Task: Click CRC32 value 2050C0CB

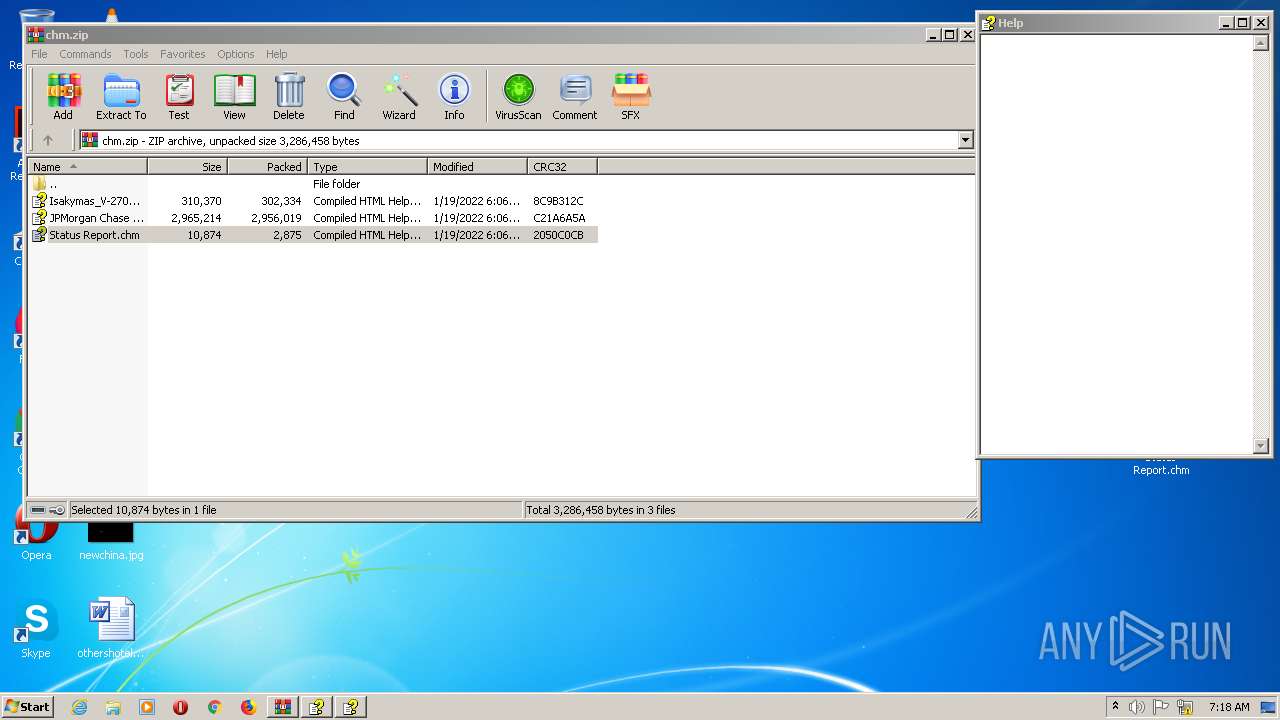Action: 558,235
